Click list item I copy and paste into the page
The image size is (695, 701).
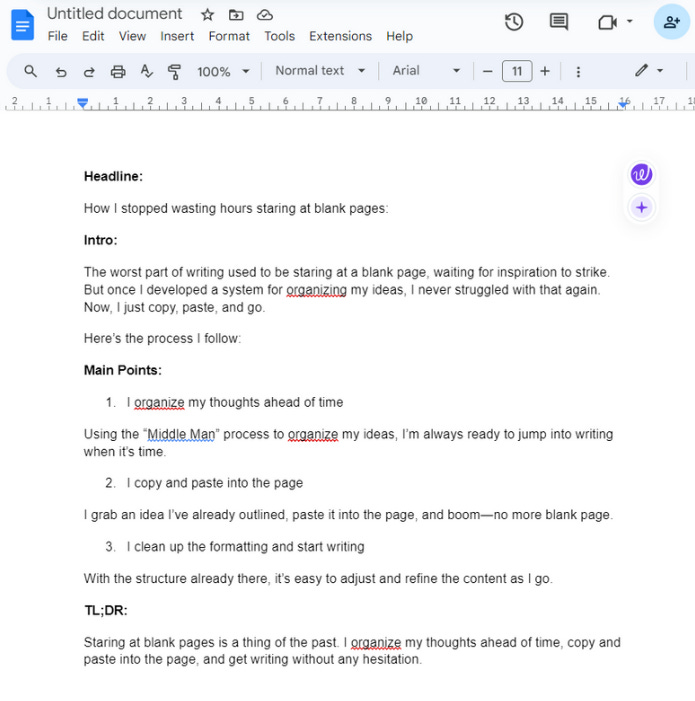215,483
